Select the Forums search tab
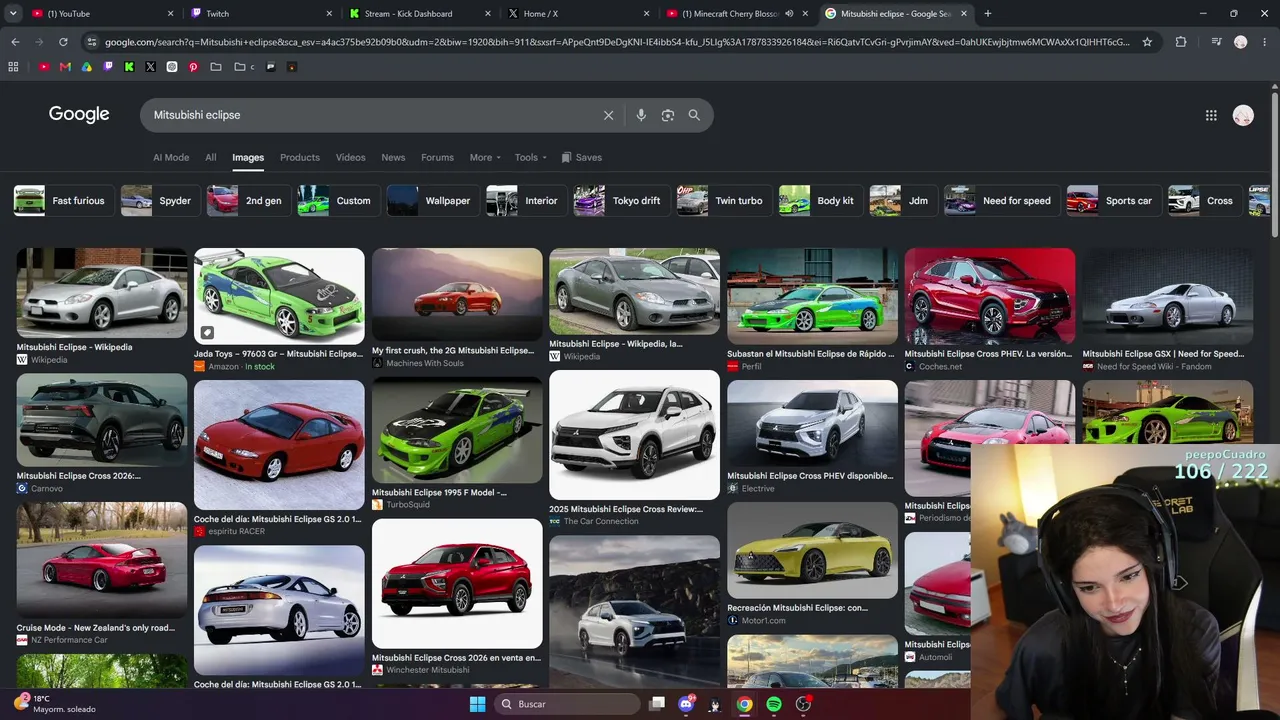The width and height of the screenshot is (1280, 720). pyautogui.click(x=437, y=157)
